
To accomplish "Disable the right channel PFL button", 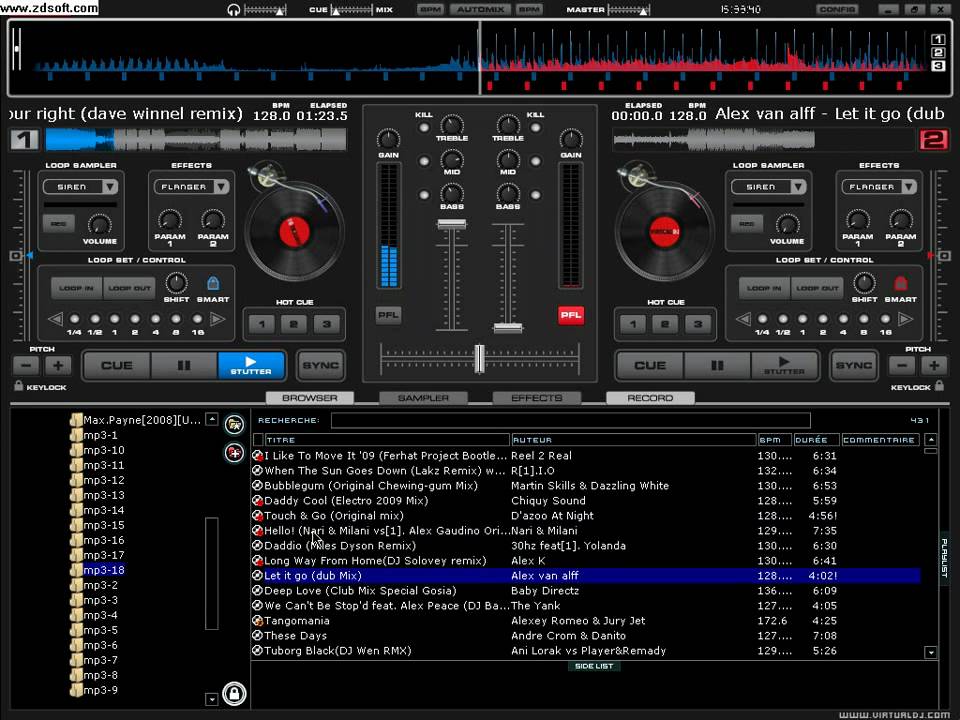I will pos(570,315).
